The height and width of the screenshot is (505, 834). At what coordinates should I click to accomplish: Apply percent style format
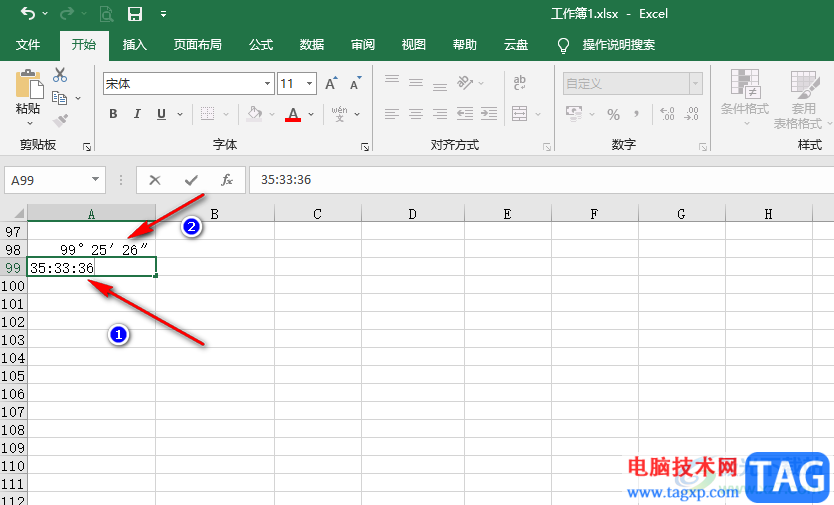pos(613,114)
